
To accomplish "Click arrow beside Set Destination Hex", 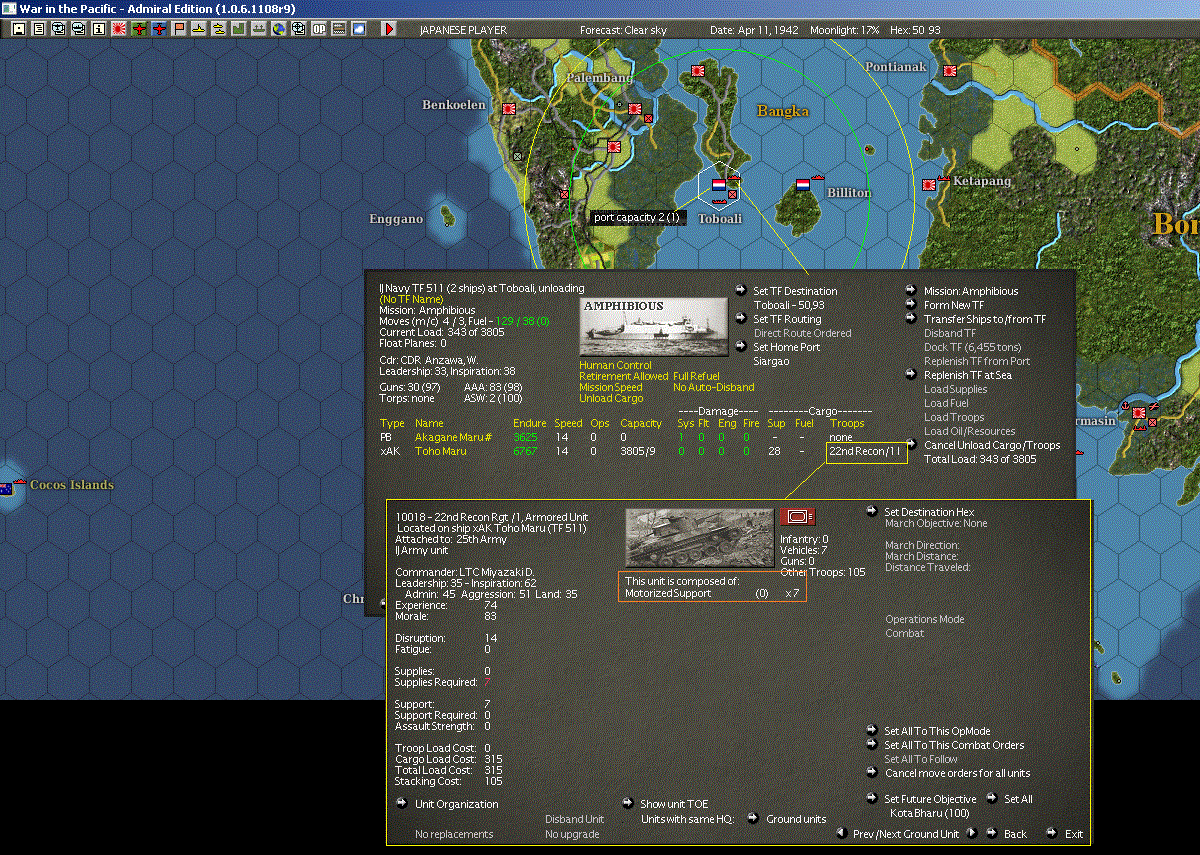I will click(x=871, y=512).
